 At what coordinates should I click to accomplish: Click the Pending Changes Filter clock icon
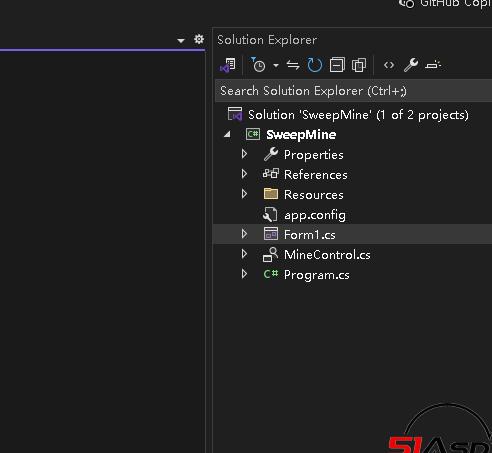point(258,65)
